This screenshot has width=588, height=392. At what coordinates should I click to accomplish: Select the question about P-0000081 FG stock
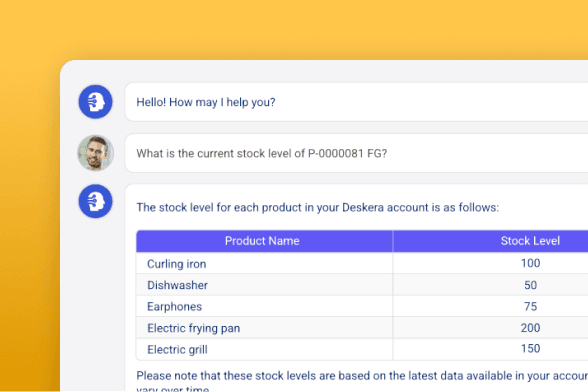pyautogui.click(x=262, y=153)
